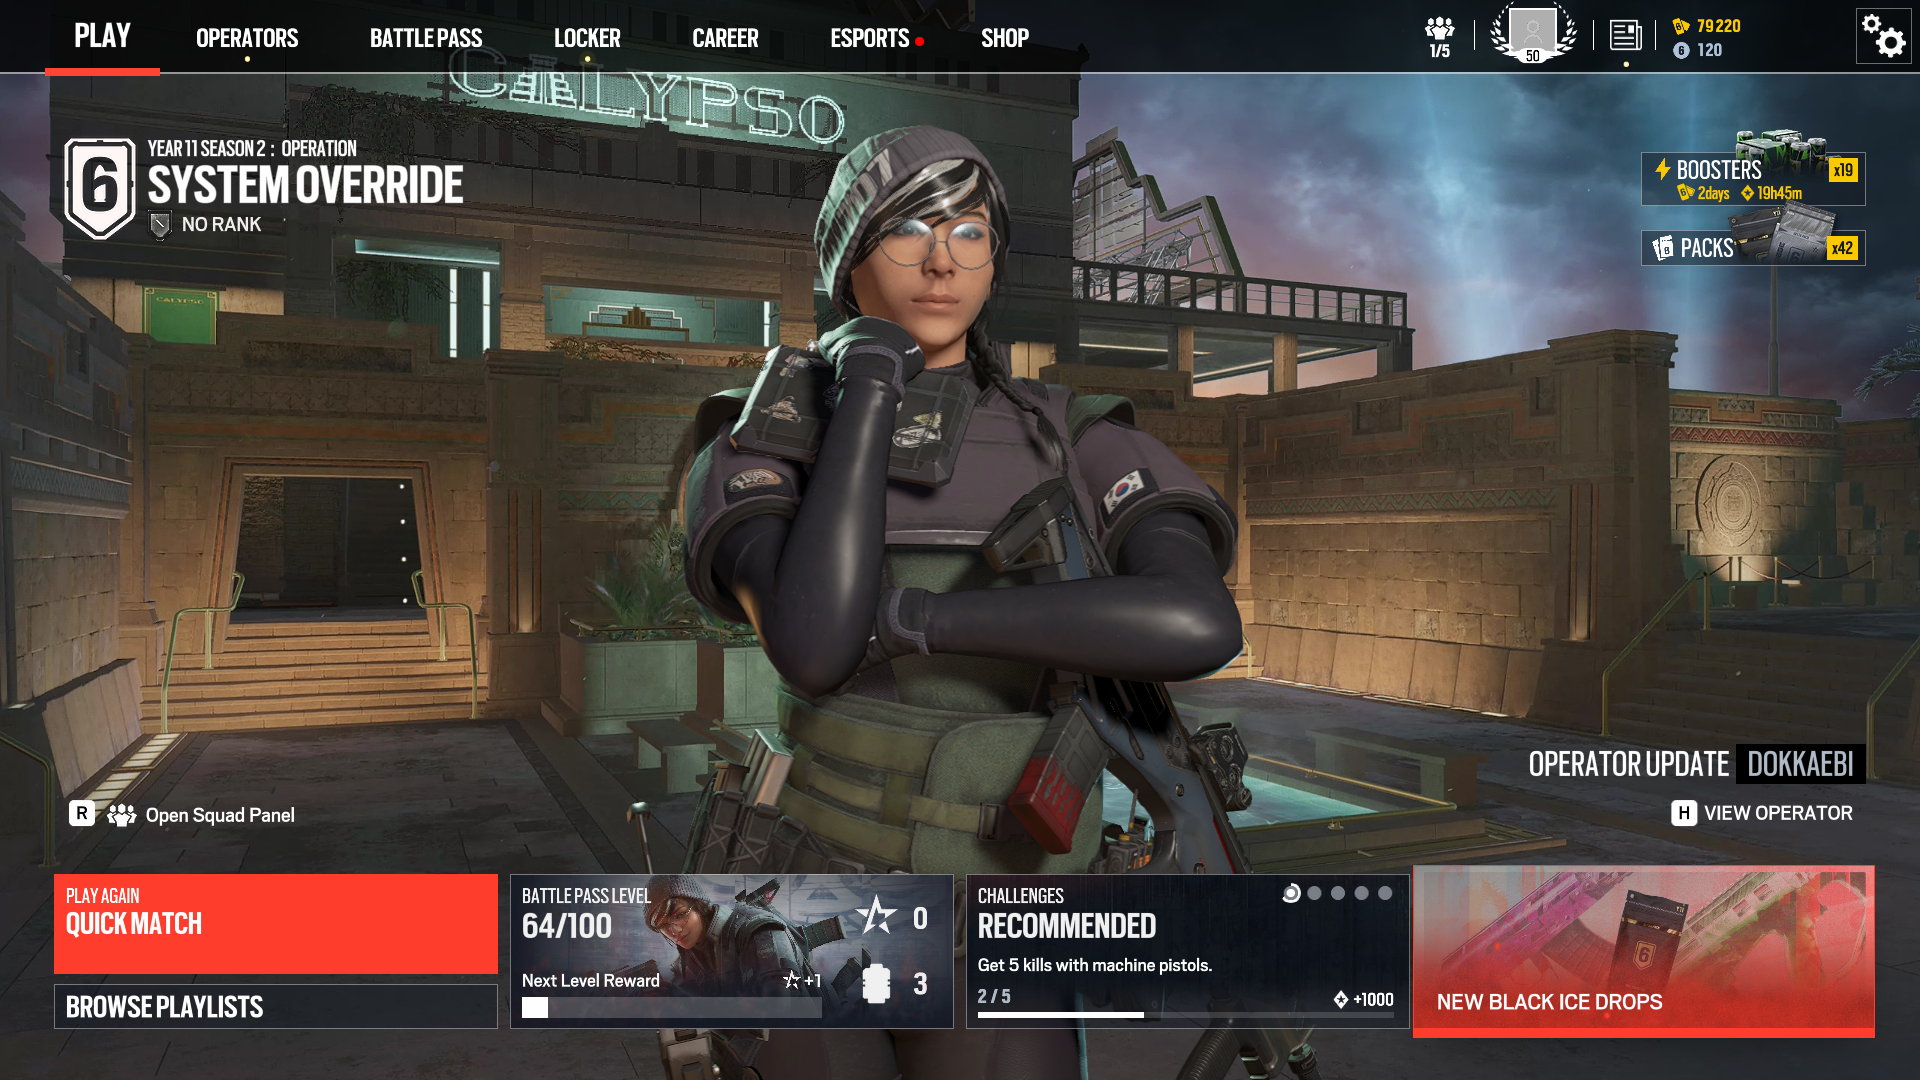This screenshot has width=1920, height=1080.
Task: Click the No Rank badge icon
Action: [x=160, y=225]
